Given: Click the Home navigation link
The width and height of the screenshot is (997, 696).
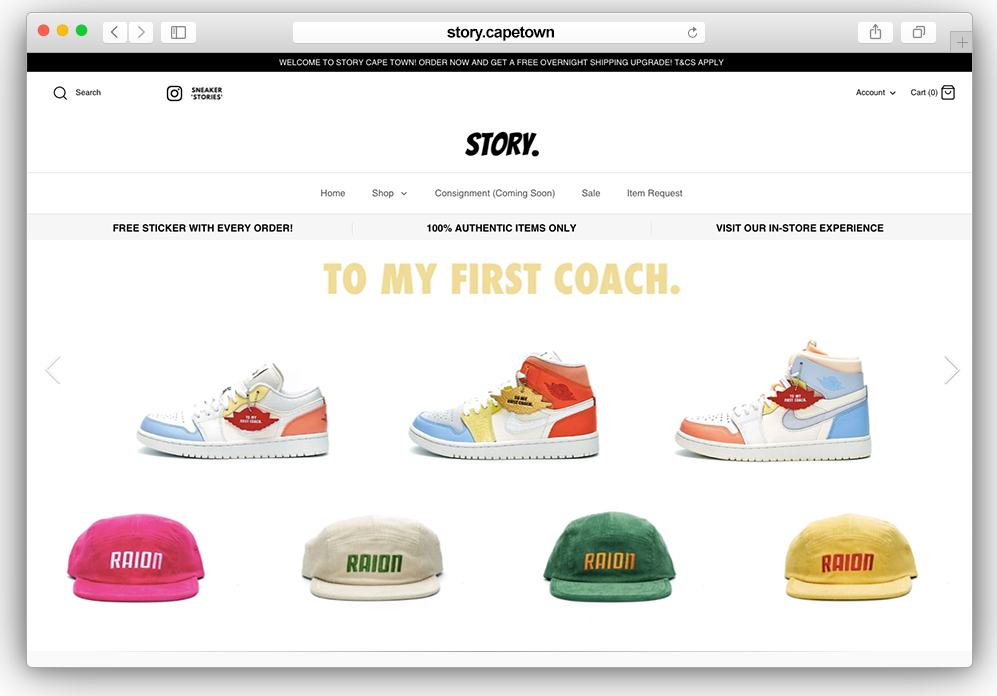Looking at the screenshot, I should coord(333,193).
